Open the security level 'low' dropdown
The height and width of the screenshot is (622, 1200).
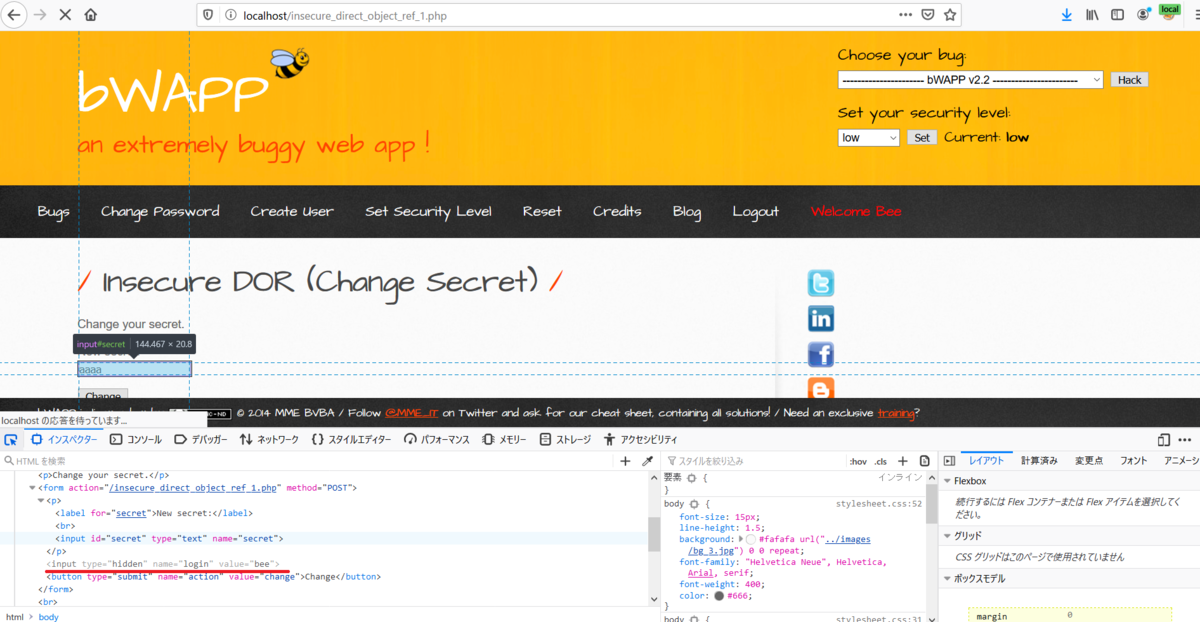click(869, 138)
